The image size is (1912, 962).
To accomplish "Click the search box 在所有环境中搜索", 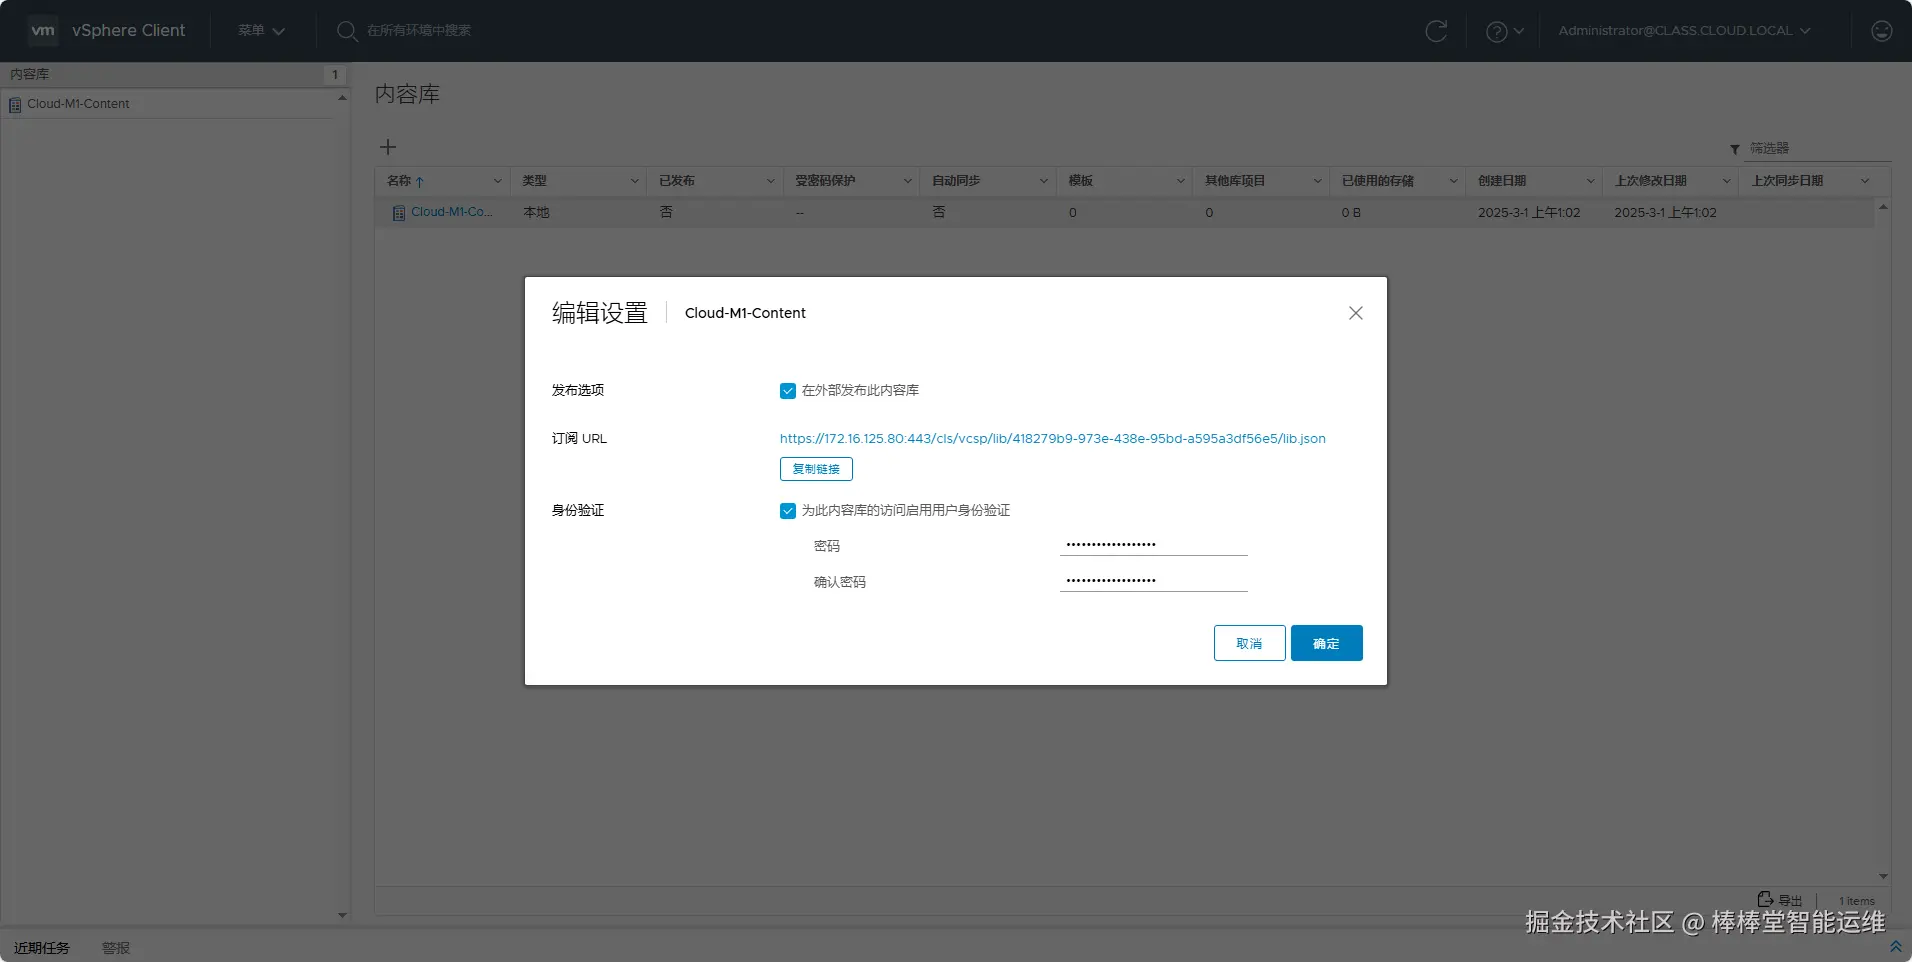I will 419,31.
